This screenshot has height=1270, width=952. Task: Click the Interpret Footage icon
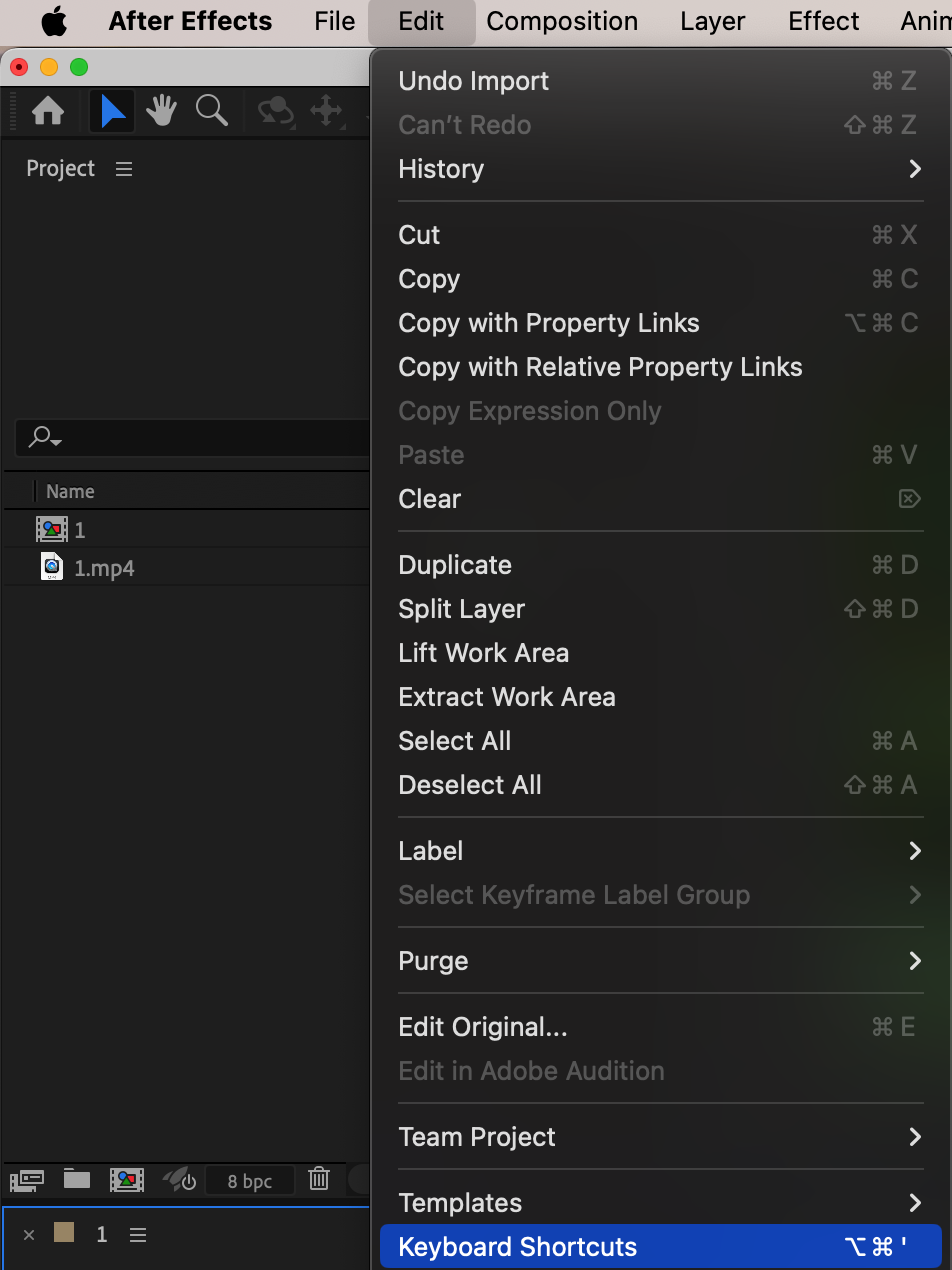(27, 1180)
